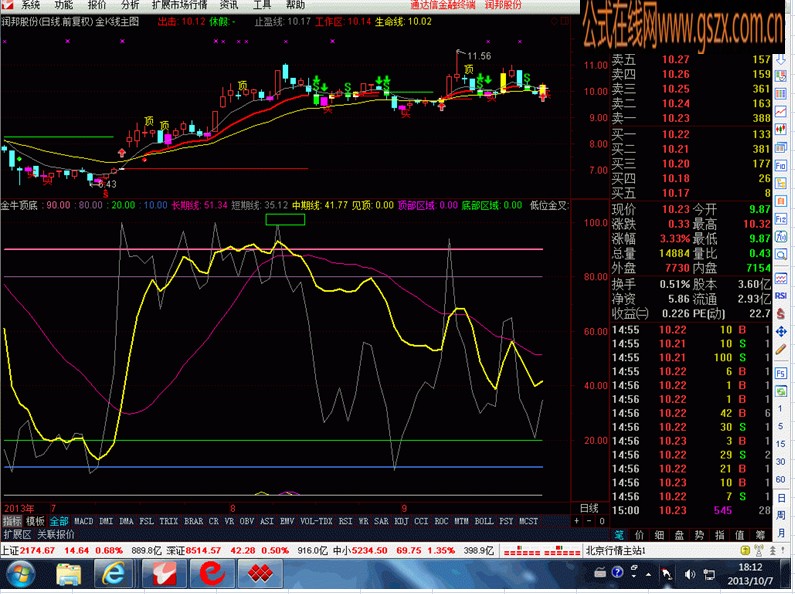
Task: Open the 关联报价 panel
Action: (56, 534)
